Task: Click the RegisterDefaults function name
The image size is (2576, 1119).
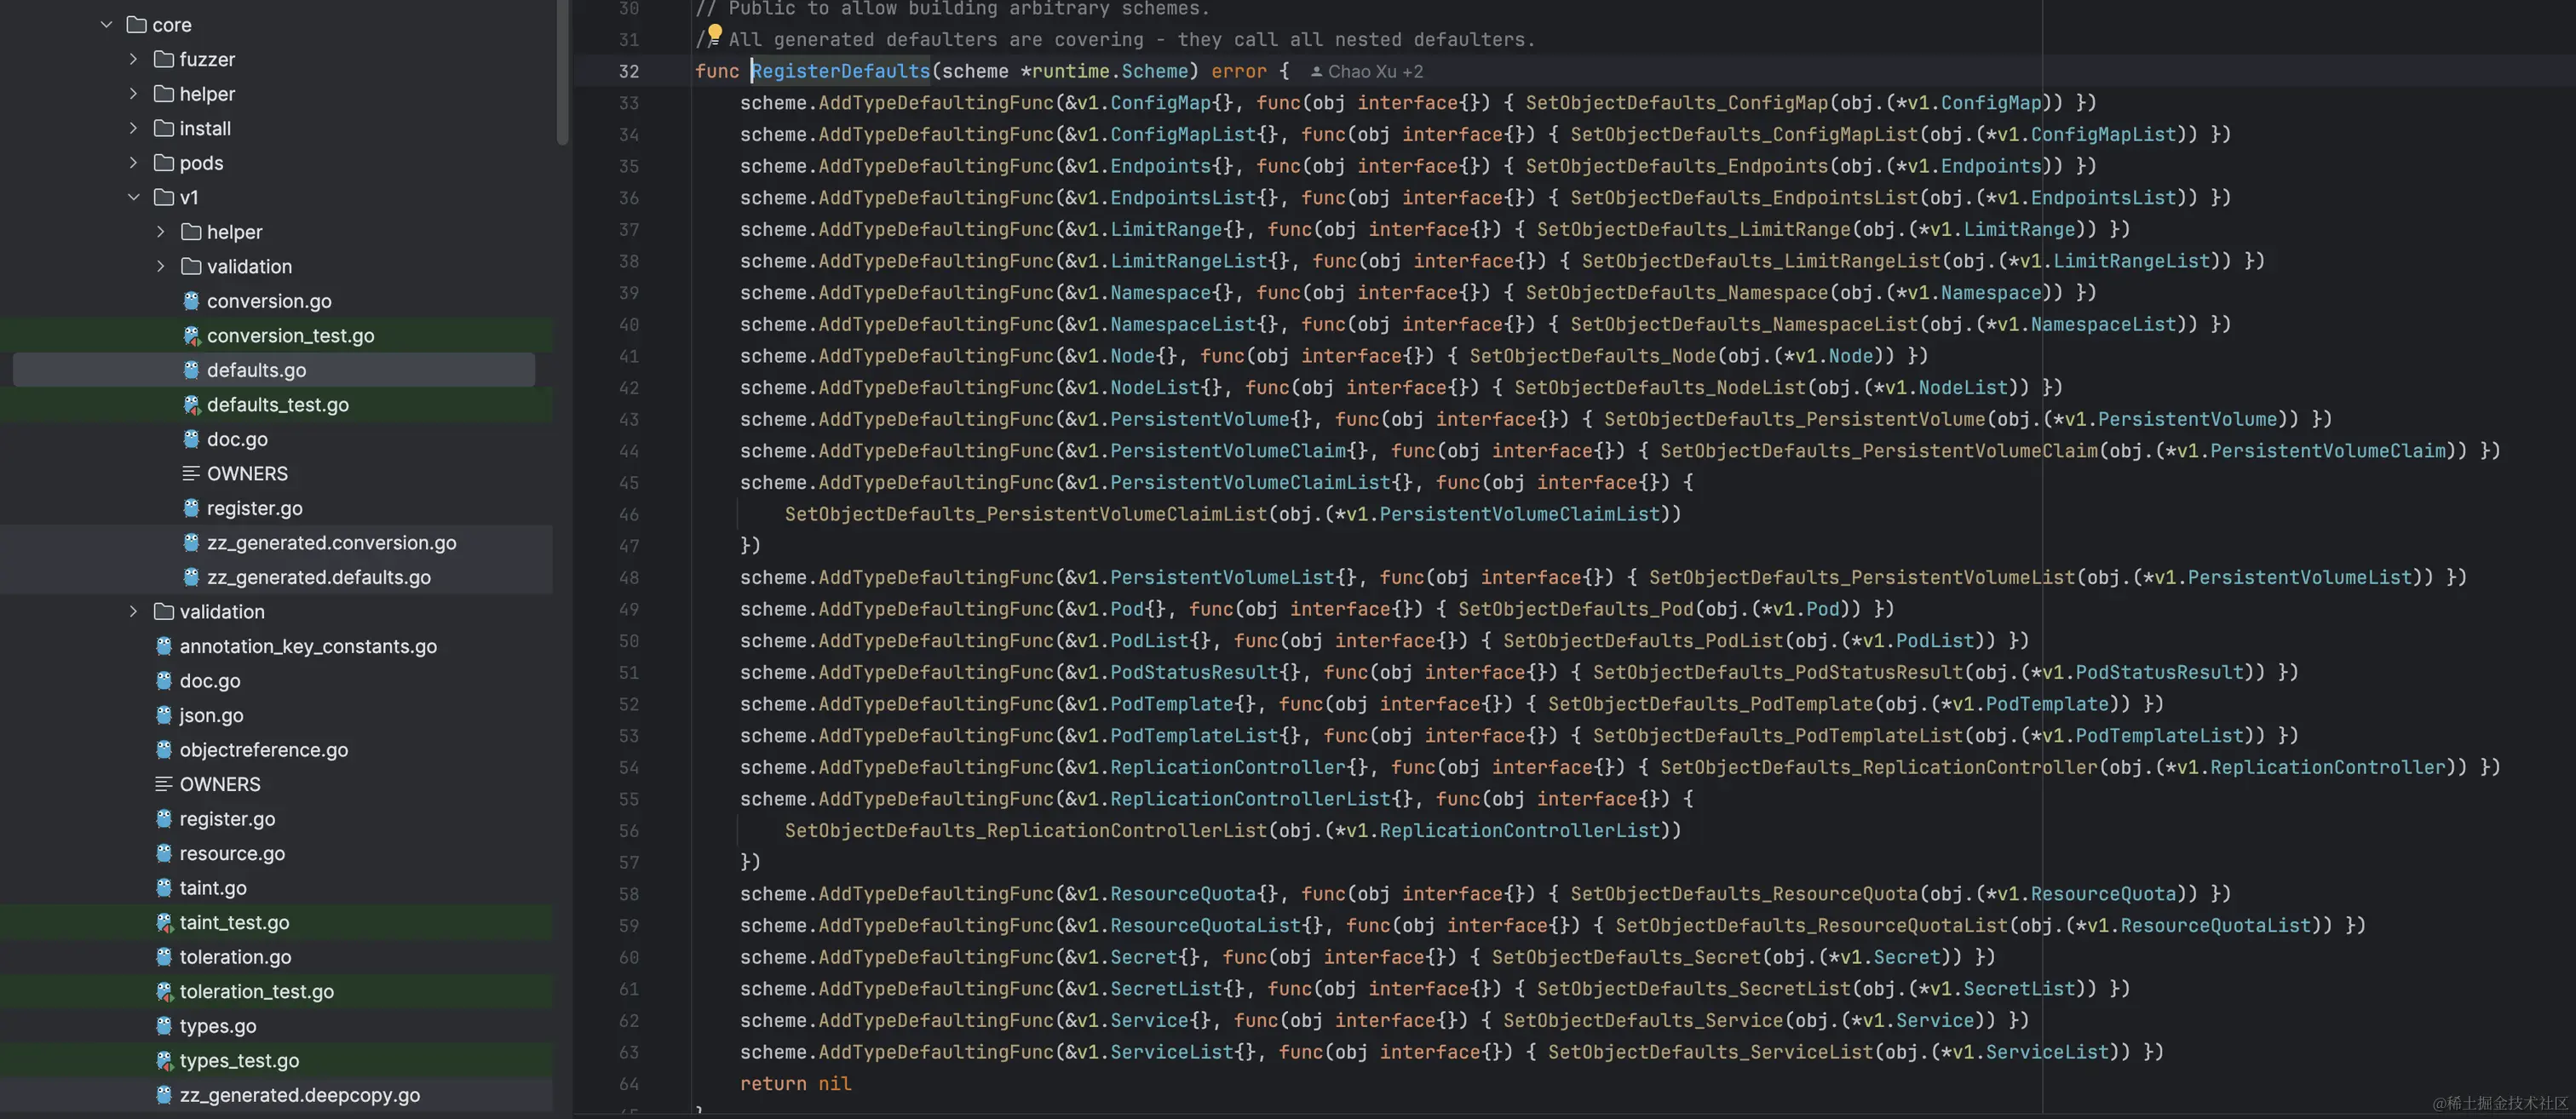Action: click(x=840, y=71)
